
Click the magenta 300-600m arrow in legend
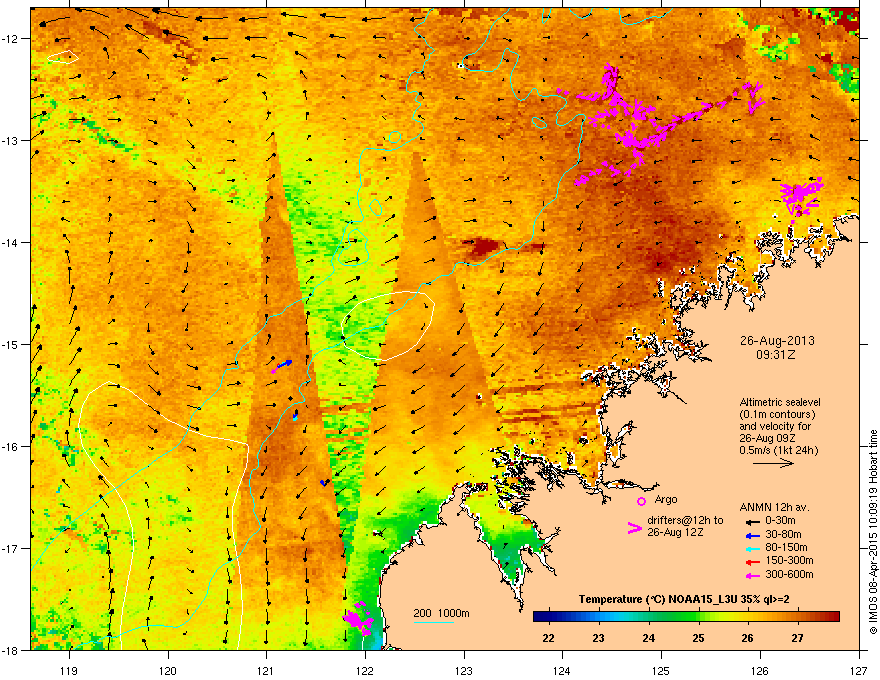752,575
